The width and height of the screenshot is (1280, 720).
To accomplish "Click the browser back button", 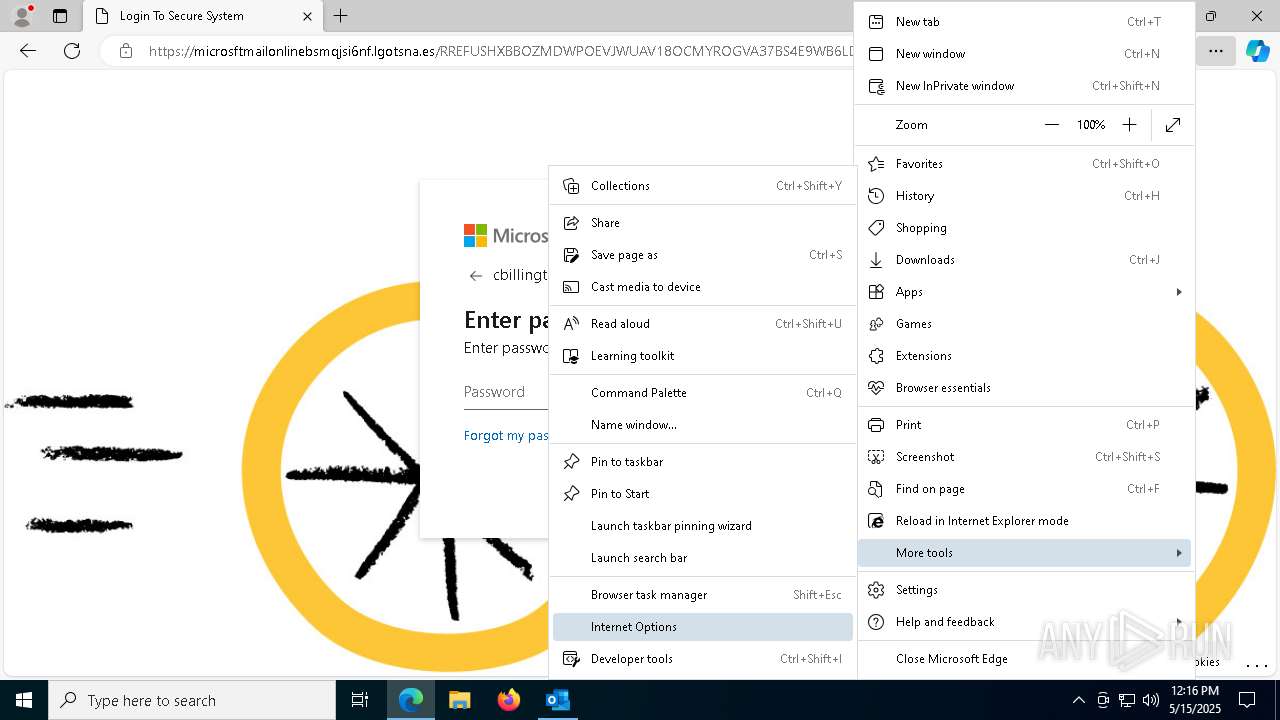I will [x=28, y=51].
